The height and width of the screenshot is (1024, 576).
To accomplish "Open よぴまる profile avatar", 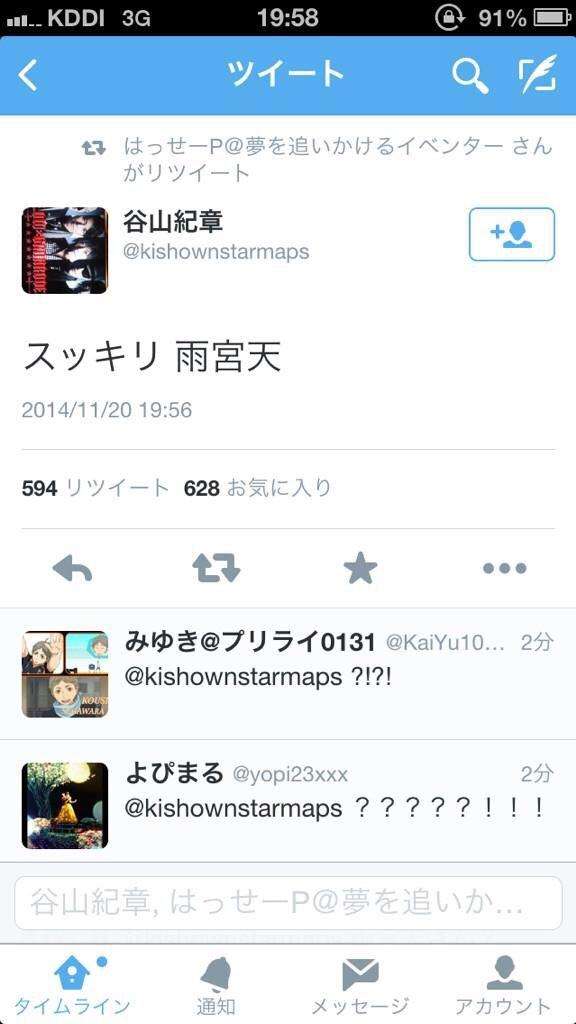I will coord(65,805).
